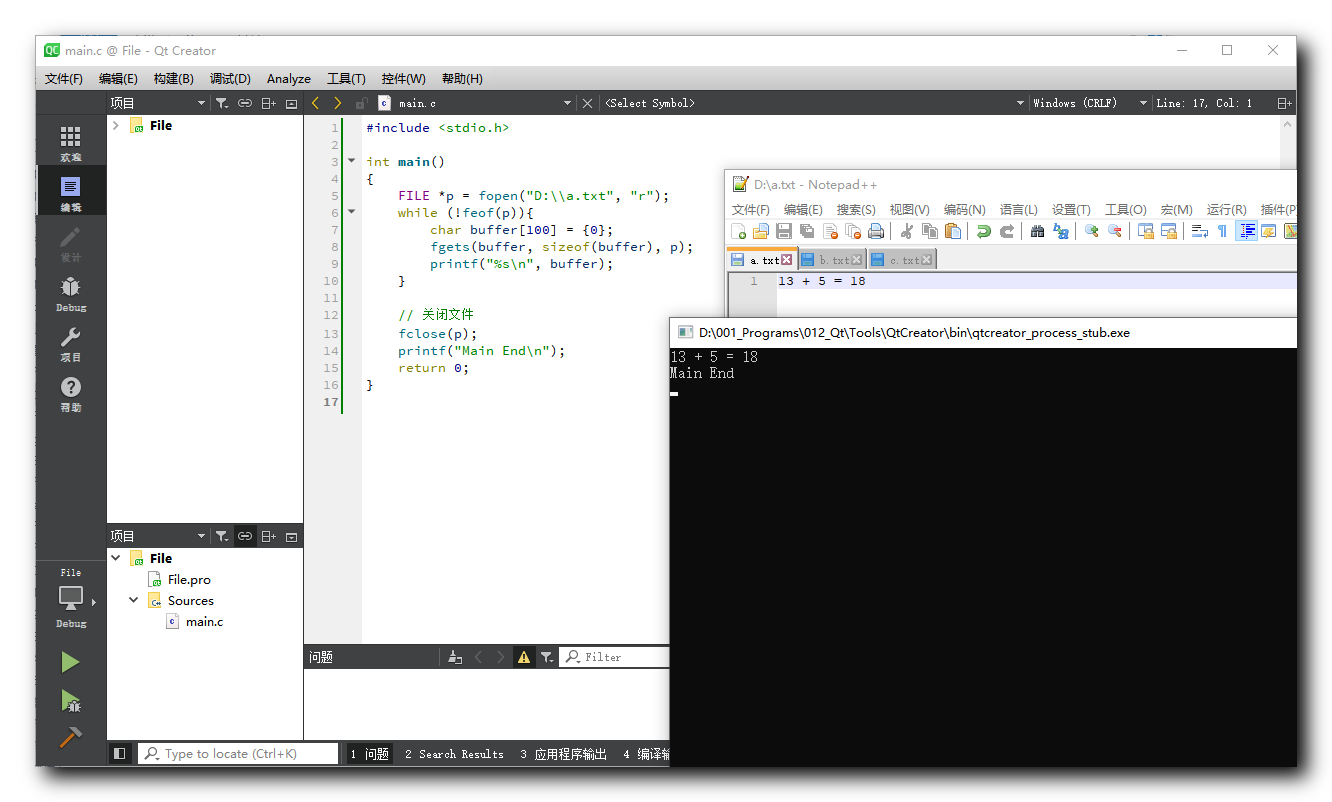This screenshot has width=1332, height=802.
Task: Click Save icon in Notepad++ toolbar
Action: pos(784,231)
